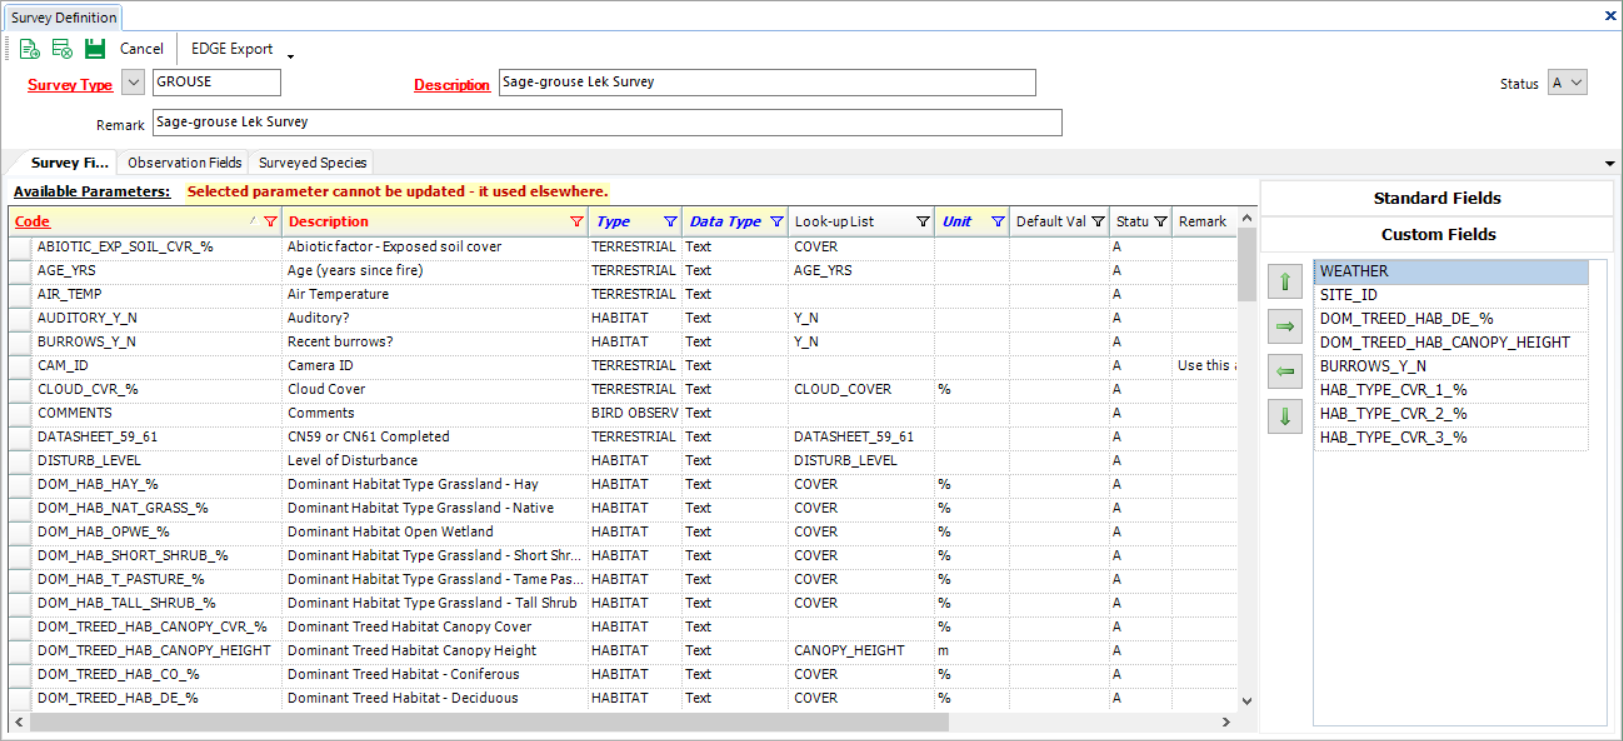This screenshot has width=1623, height=741.
Task: Click the grid scroll right arrow
Action: coord(1226,722)
